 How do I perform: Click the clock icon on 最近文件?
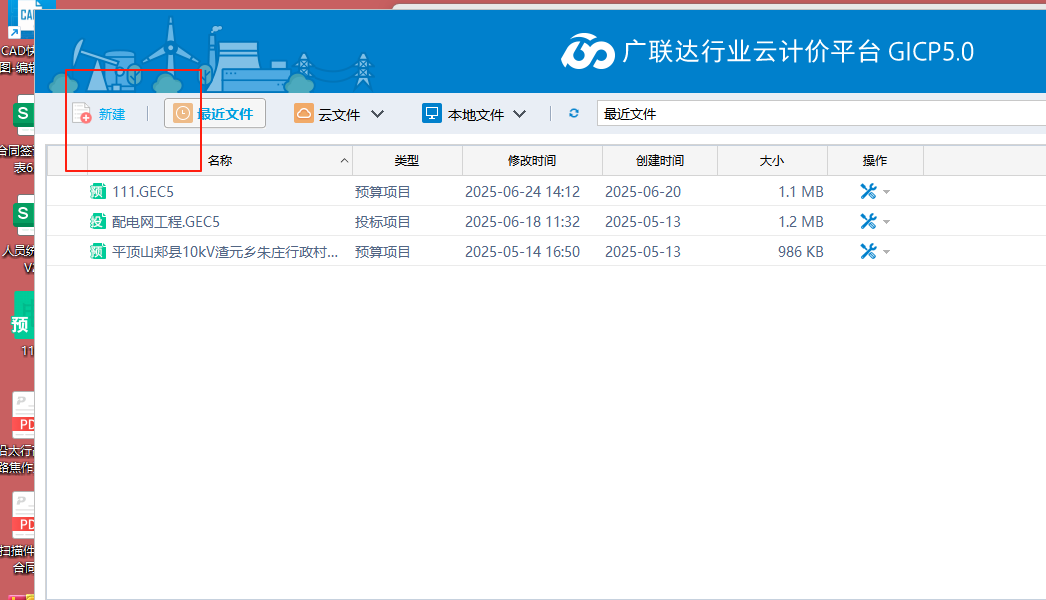pos(182,113)
